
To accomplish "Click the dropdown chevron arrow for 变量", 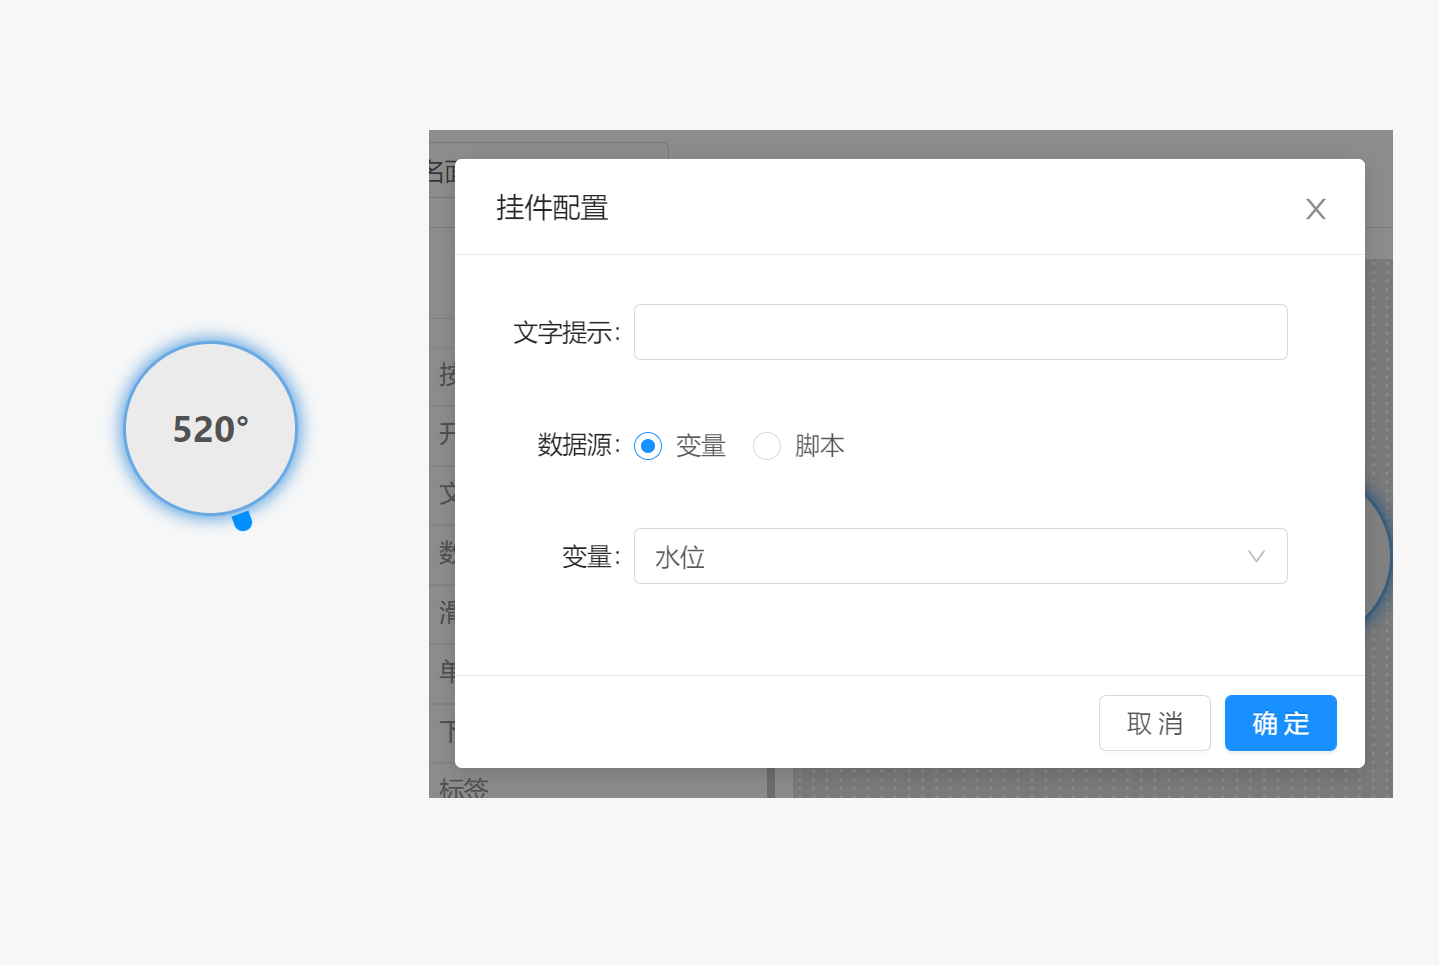I will (x=1256, y=556).
